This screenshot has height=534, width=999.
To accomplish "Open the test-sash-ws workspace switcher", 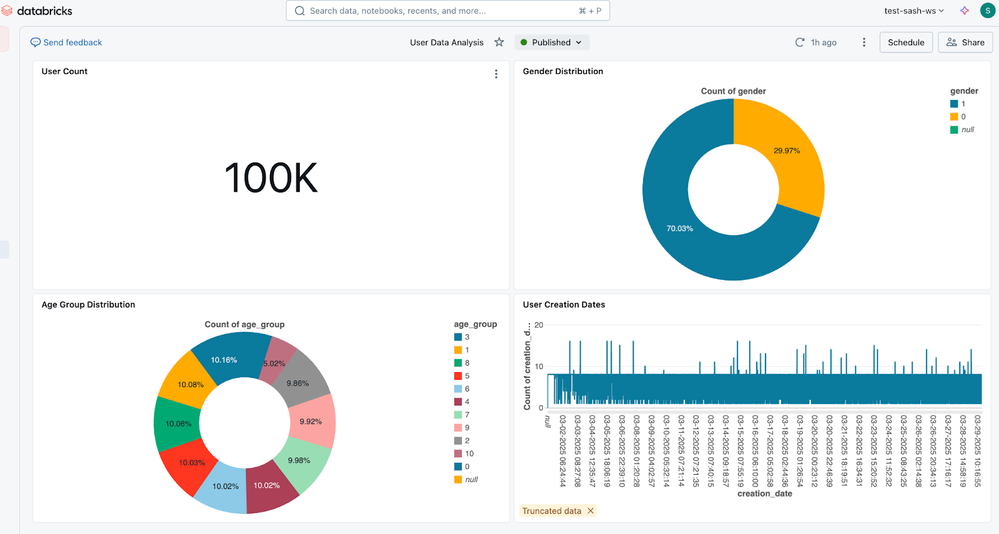I will click(x=914, y=11).
